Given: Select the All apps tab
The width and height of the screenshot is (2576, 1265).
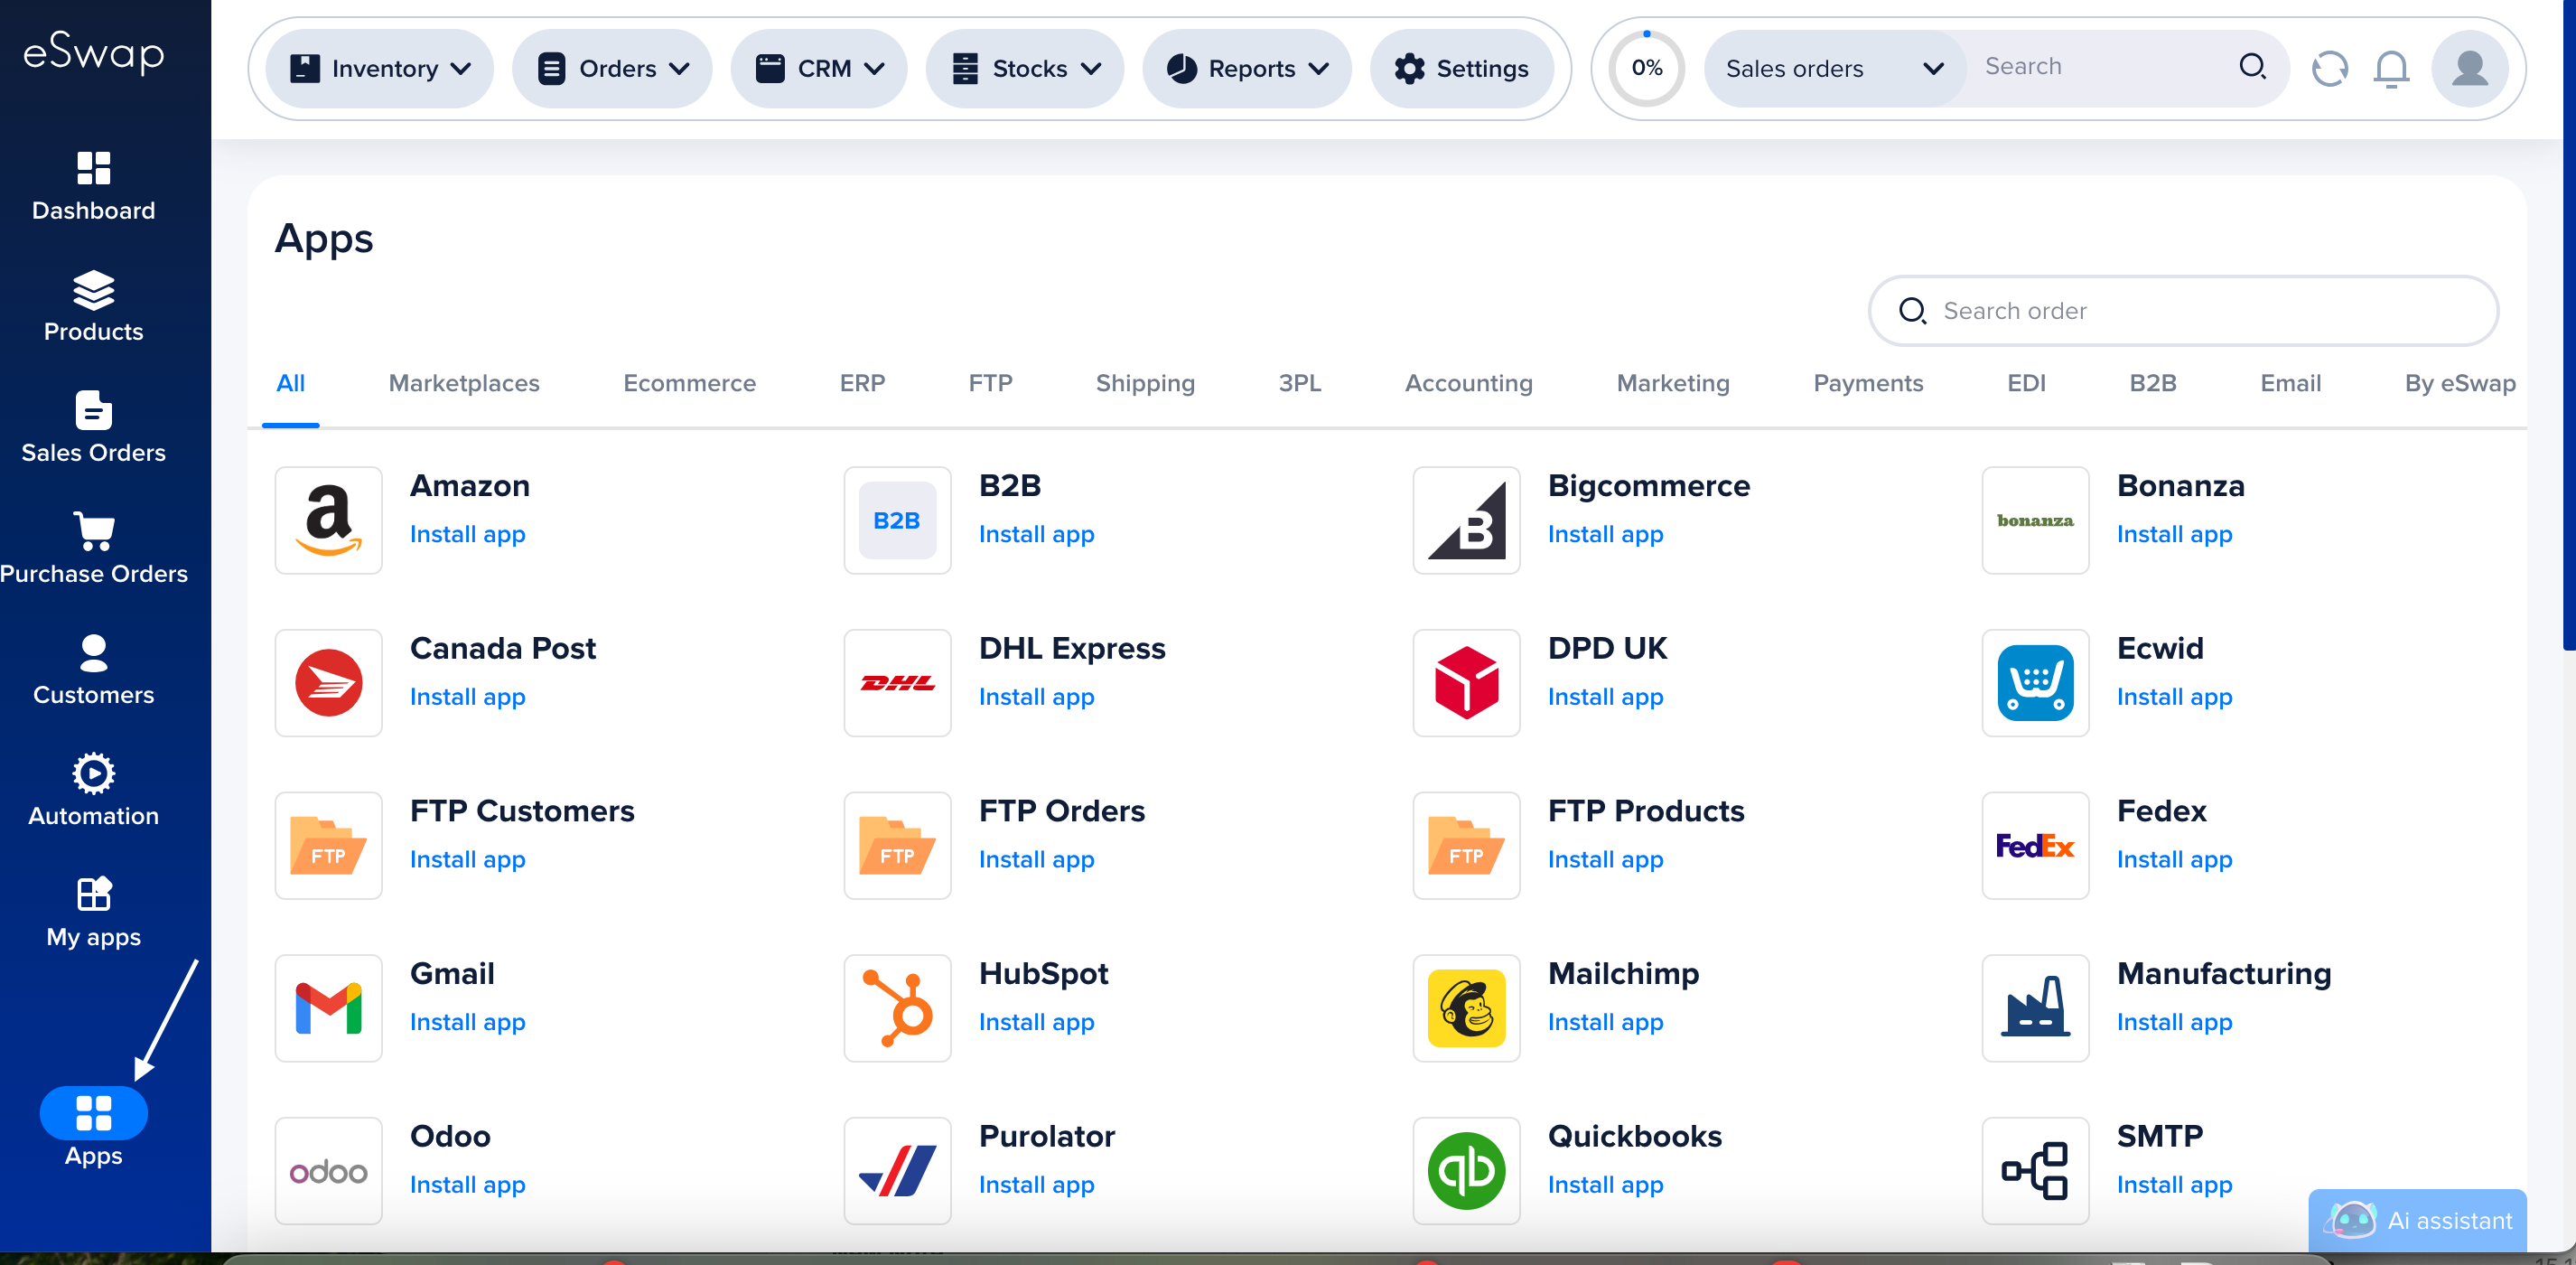Looking at the screenshot, I should pos(290,383).
